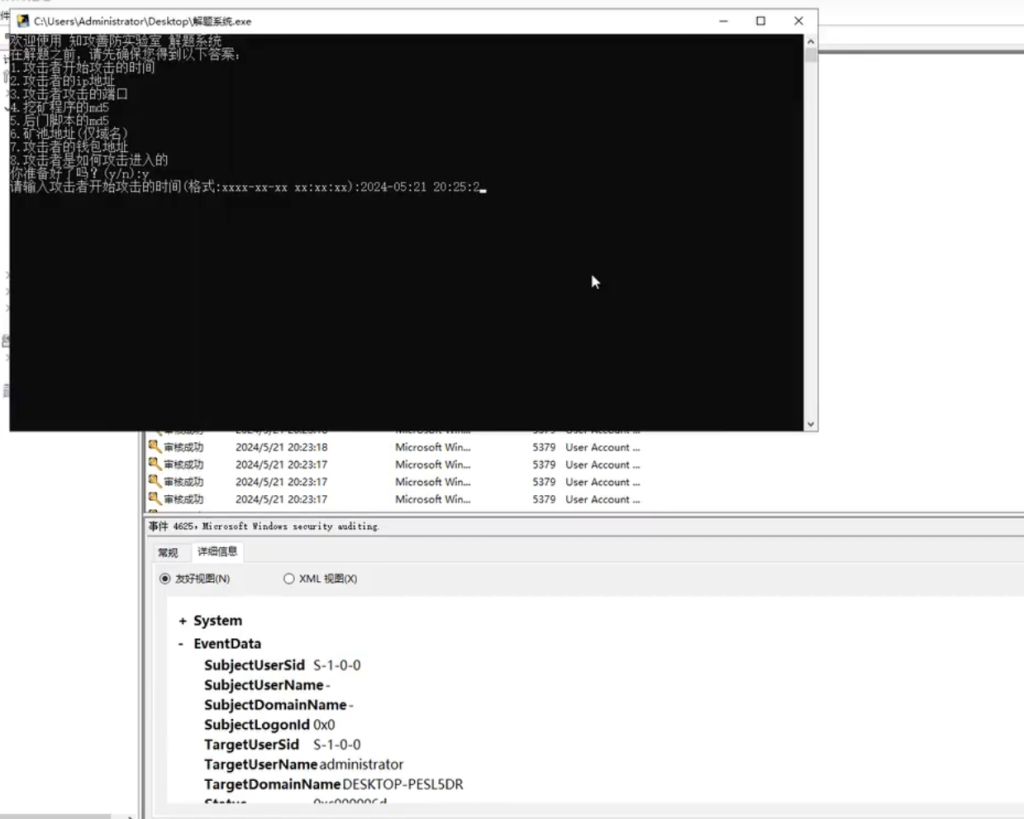
Task: Click the TargetUserName value administrator
Action: (x=361, y=764)
